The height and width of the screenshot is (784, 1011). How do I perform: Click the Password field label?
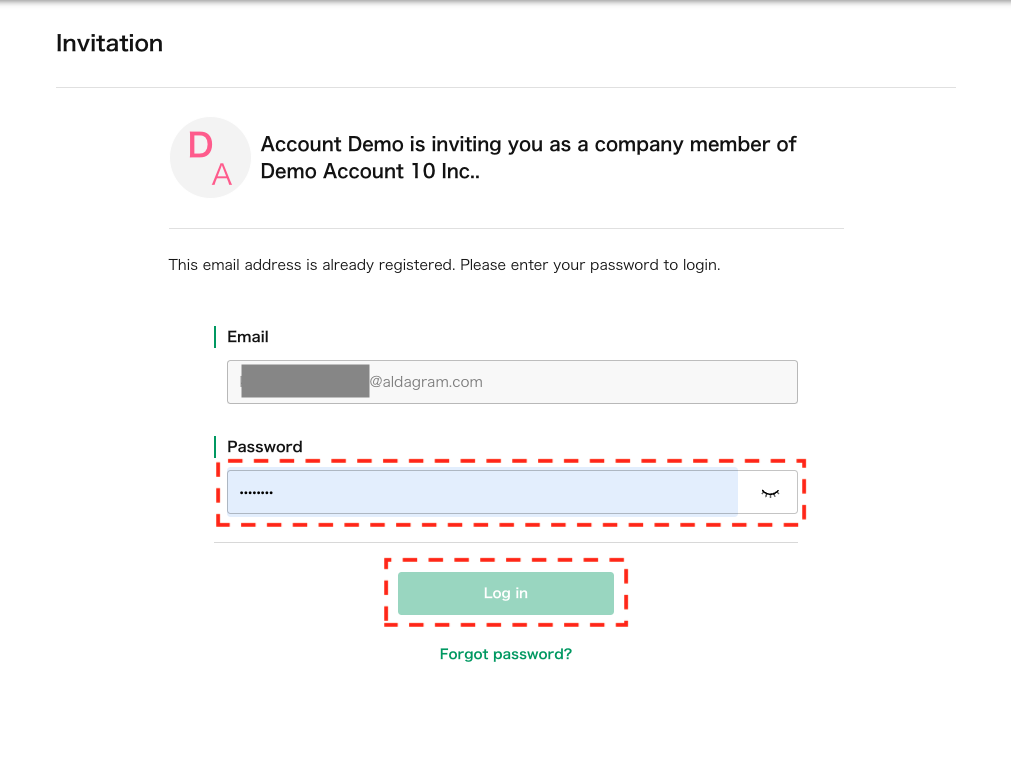click(265, 447)
